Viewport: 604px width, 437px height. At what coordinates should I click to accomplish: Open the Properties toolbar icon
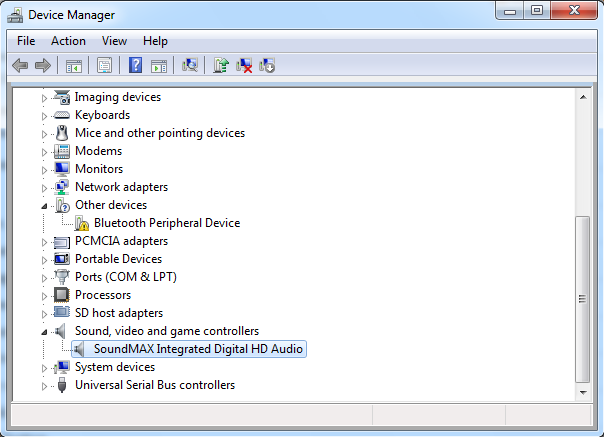(104, 66)
